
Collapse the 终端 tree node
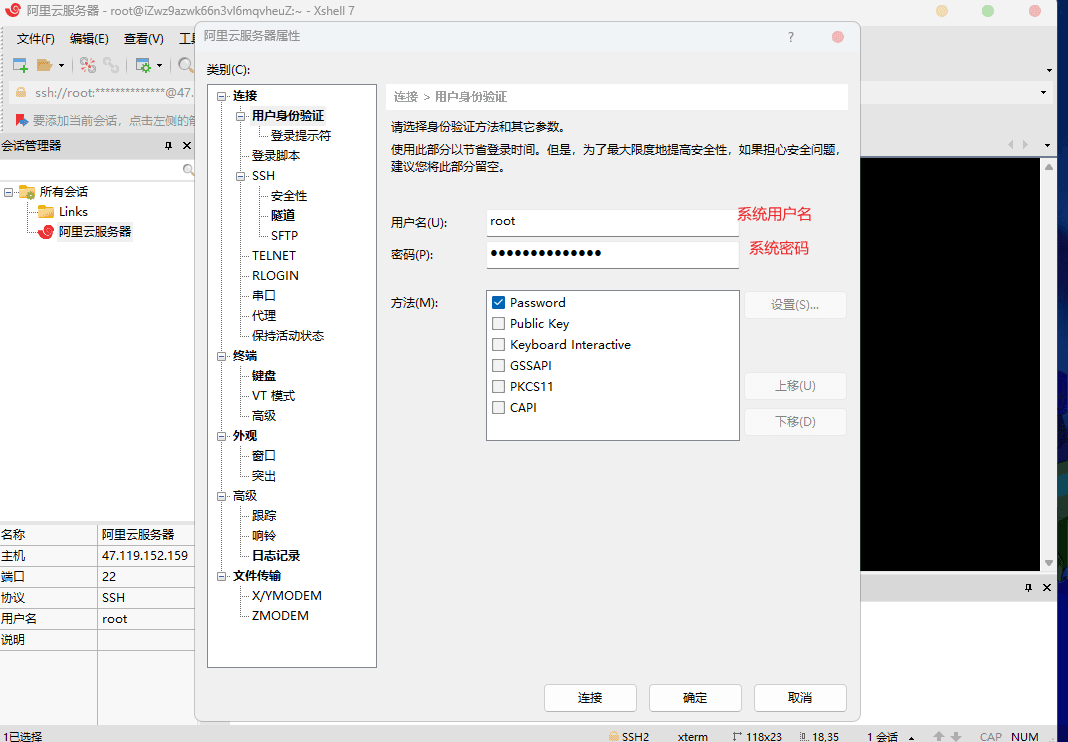[221, 356]
